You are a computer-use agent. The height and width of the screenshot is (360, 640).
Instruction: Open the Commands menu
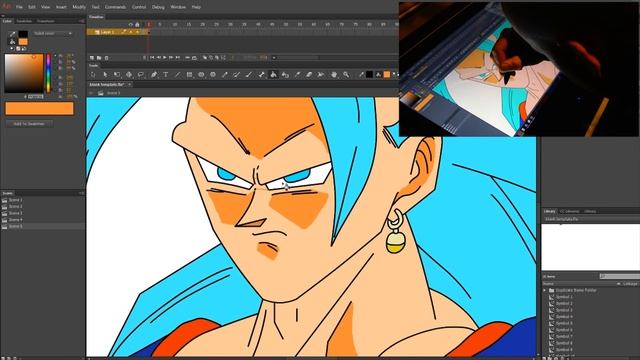[115, 7]
